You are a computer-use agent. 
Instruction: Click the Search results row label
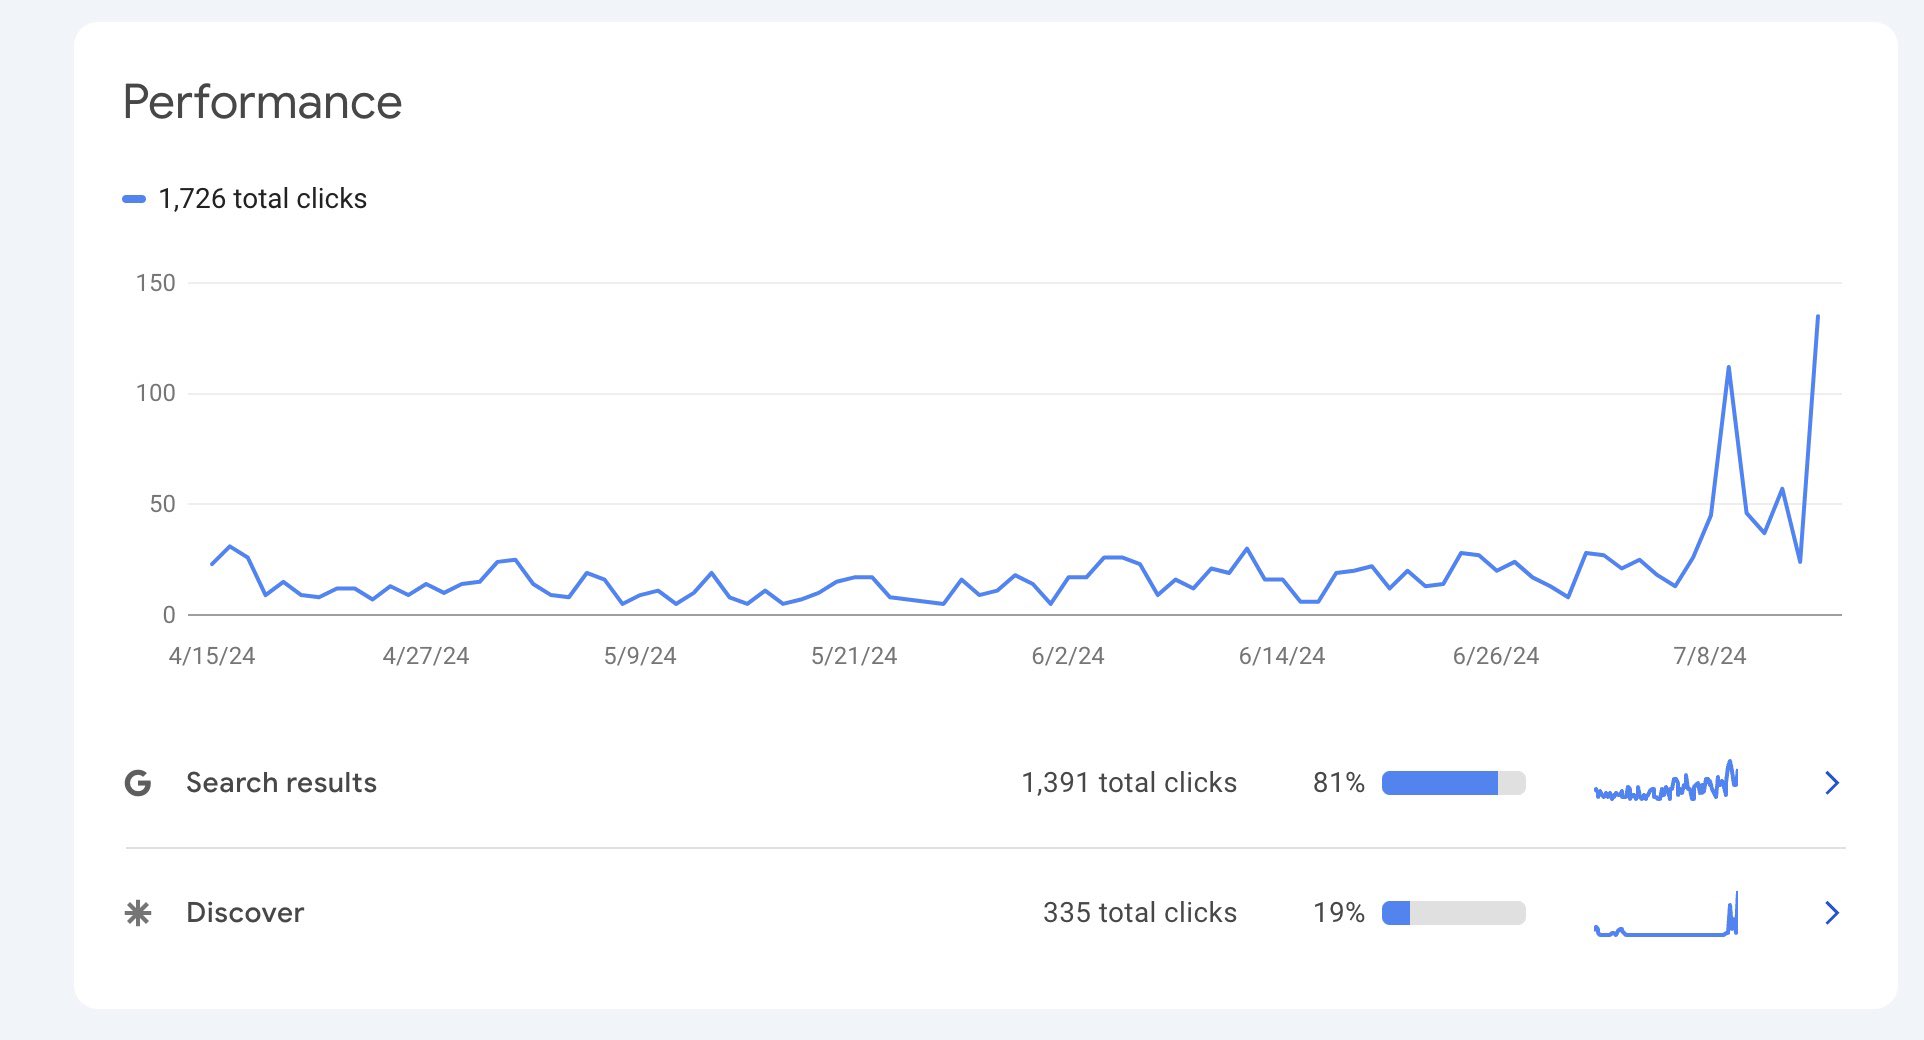[x=281, y=783]
